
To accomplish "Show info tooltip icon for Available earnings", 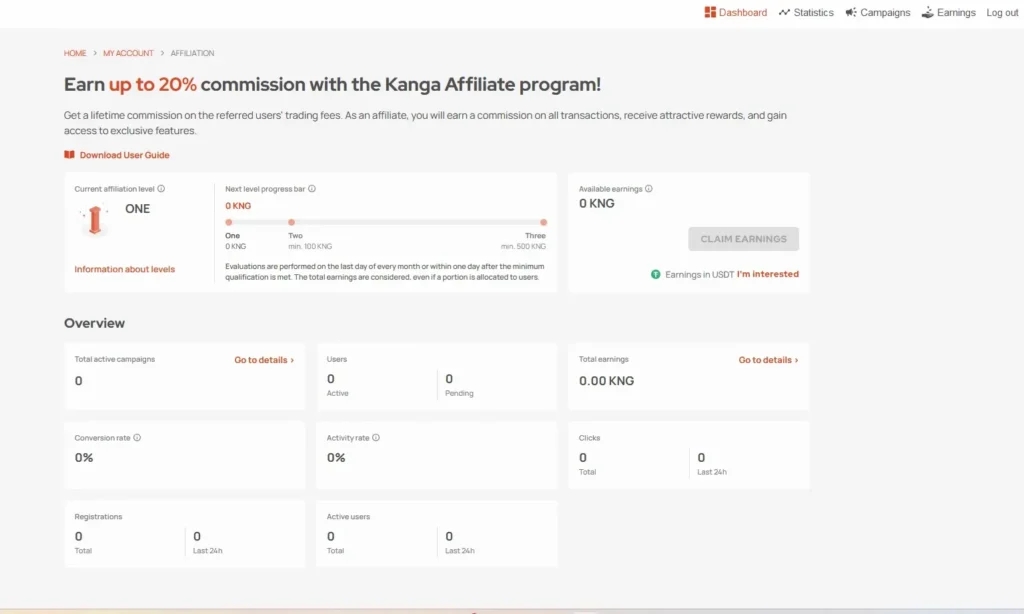I will pos(648,189).
